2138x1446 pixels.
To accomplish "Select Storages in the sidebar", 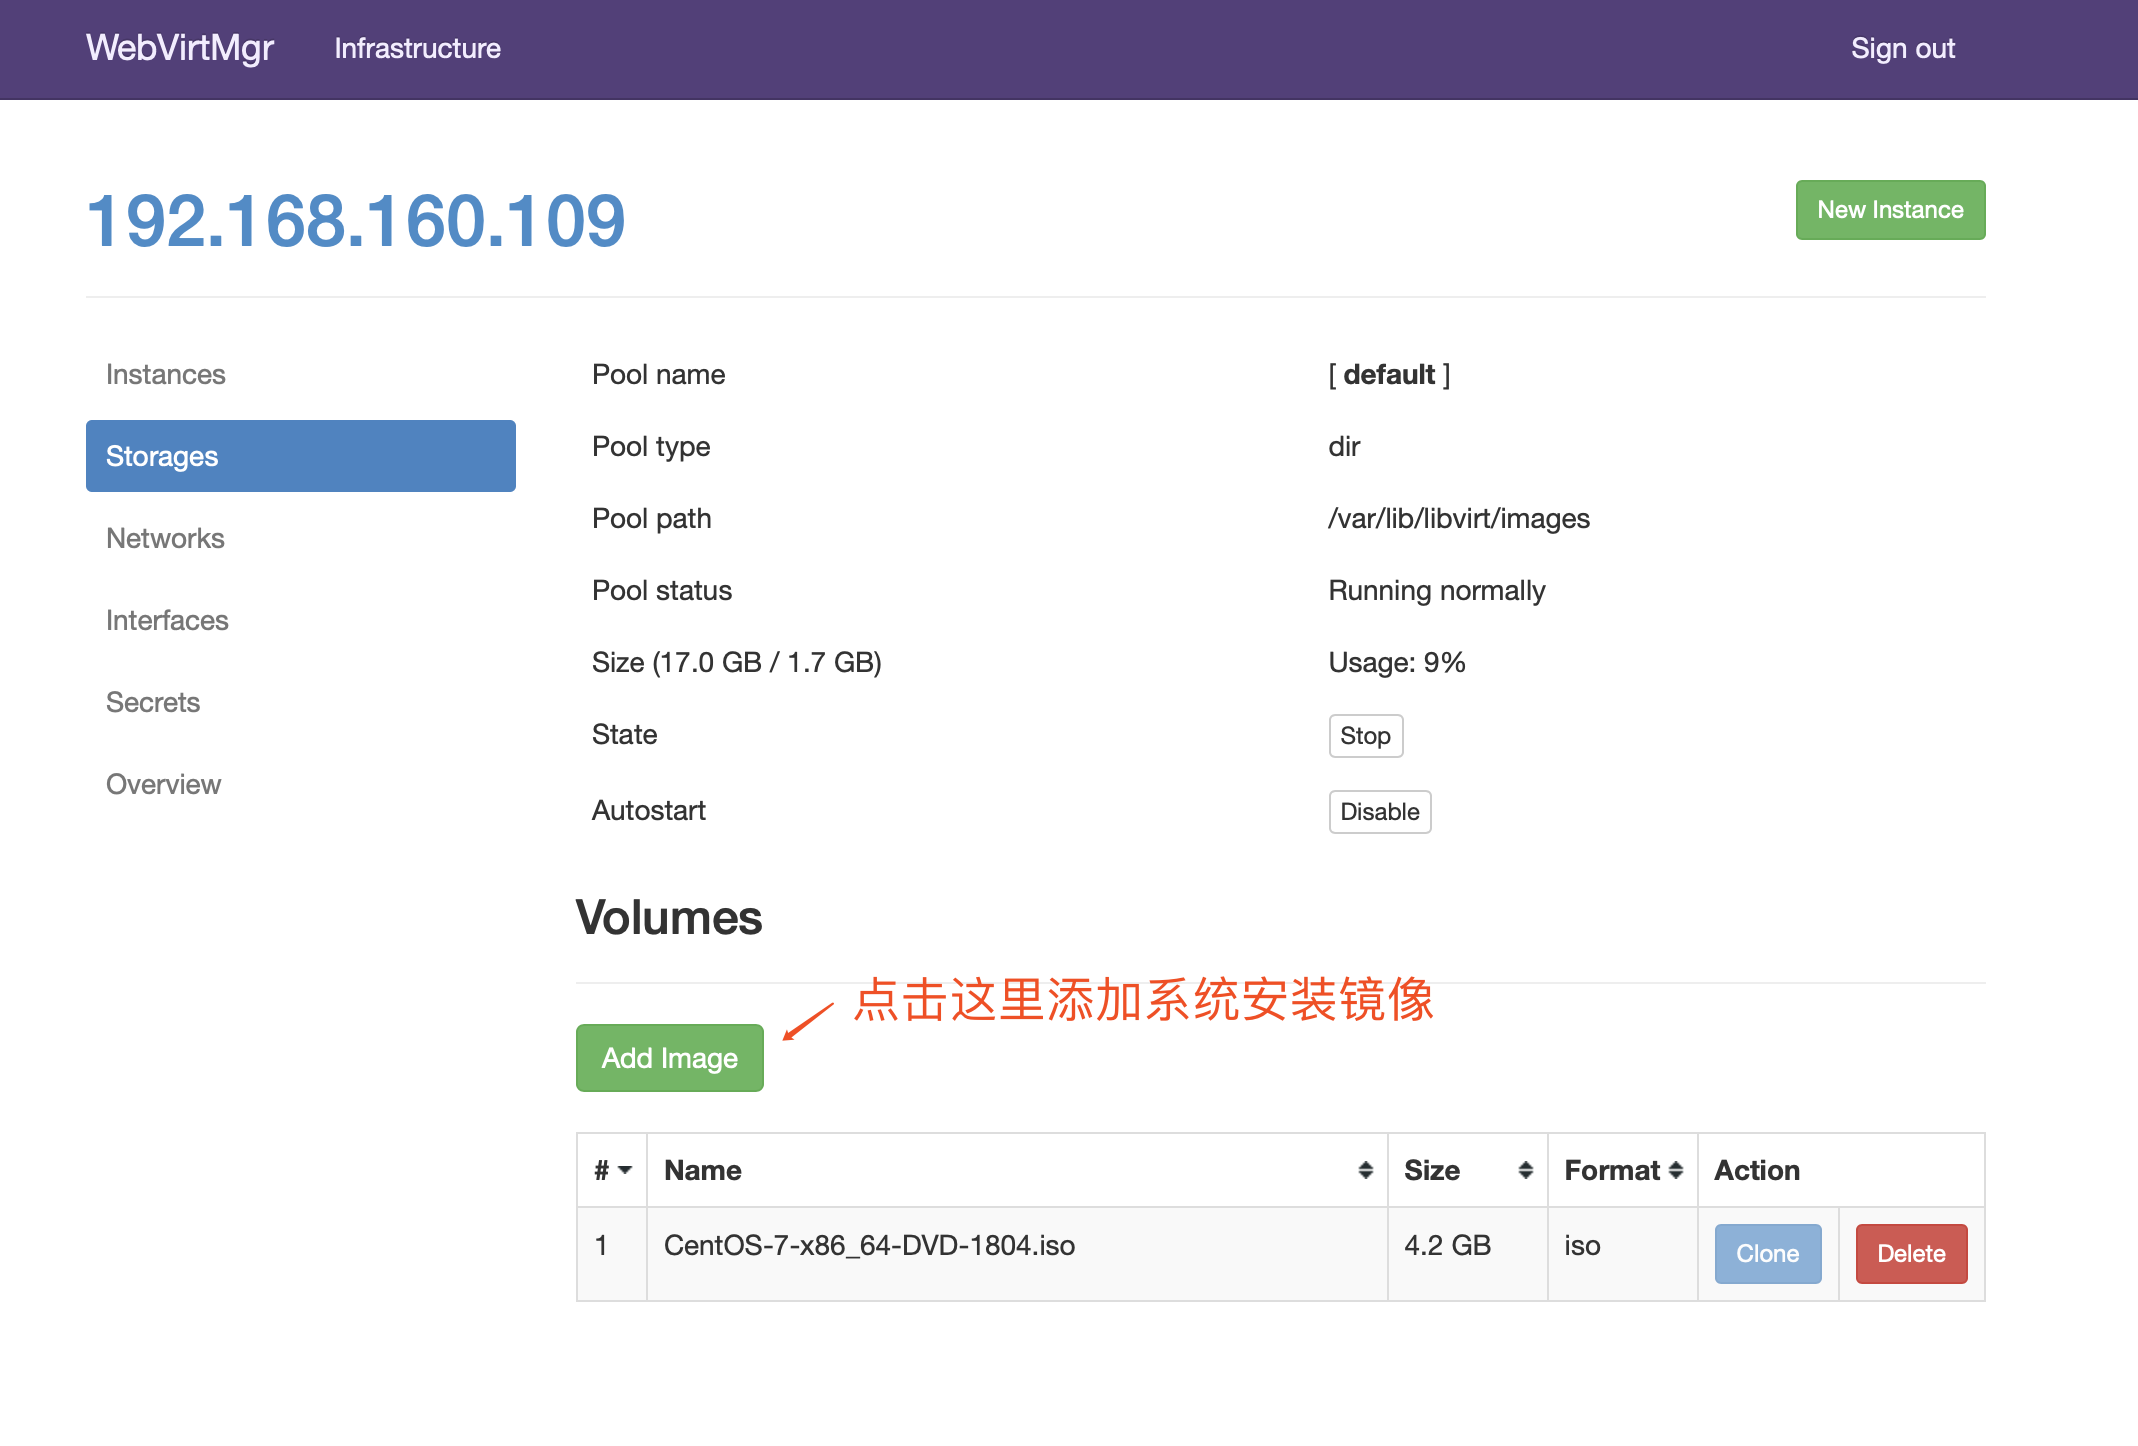I will (300, 456).
